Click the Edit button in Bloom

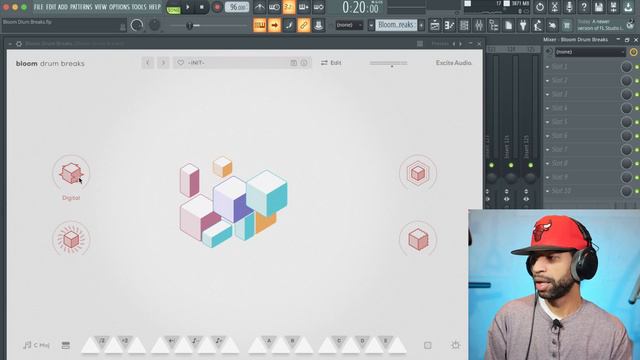point(331,63)
